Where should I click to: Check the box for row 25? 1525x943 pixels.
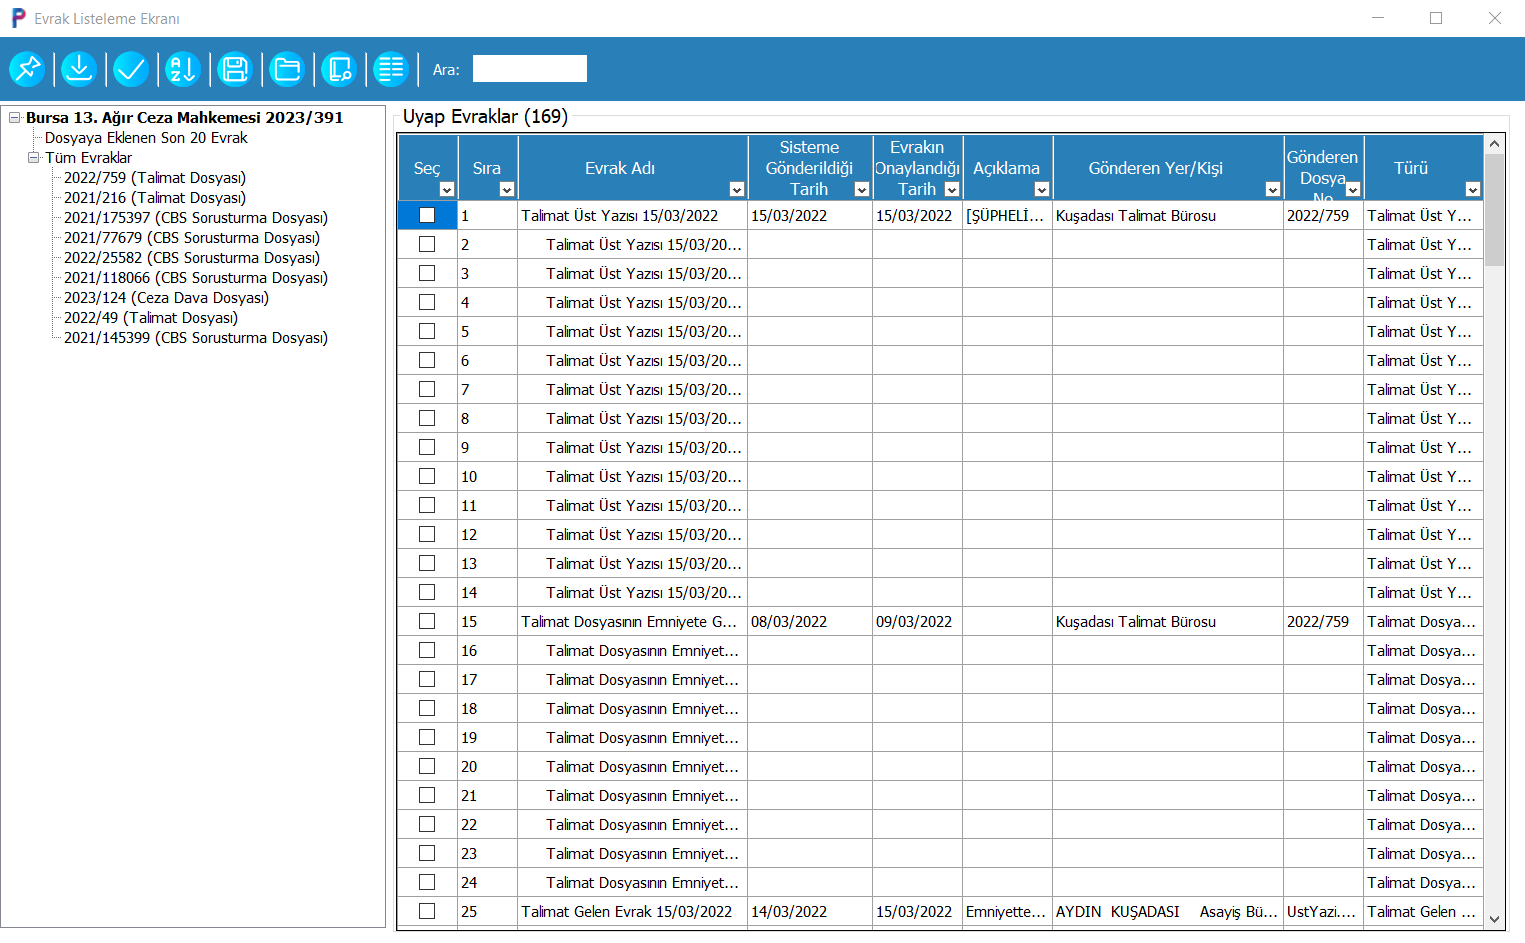(427, 911)
